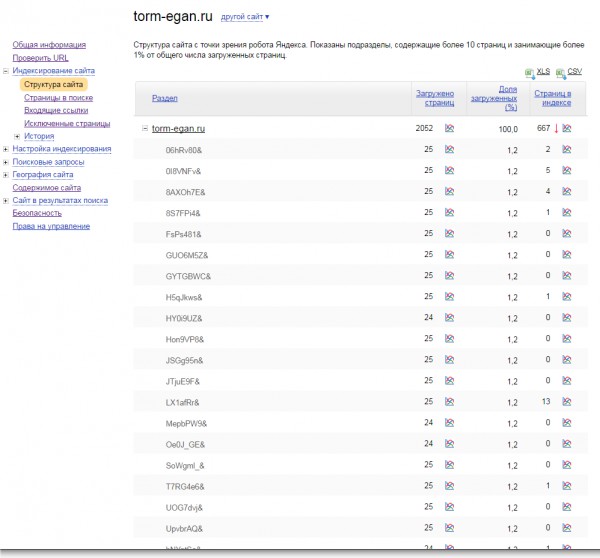Expand the История subsection
Viewport: 600px width, 558px height.
(17, 136)
